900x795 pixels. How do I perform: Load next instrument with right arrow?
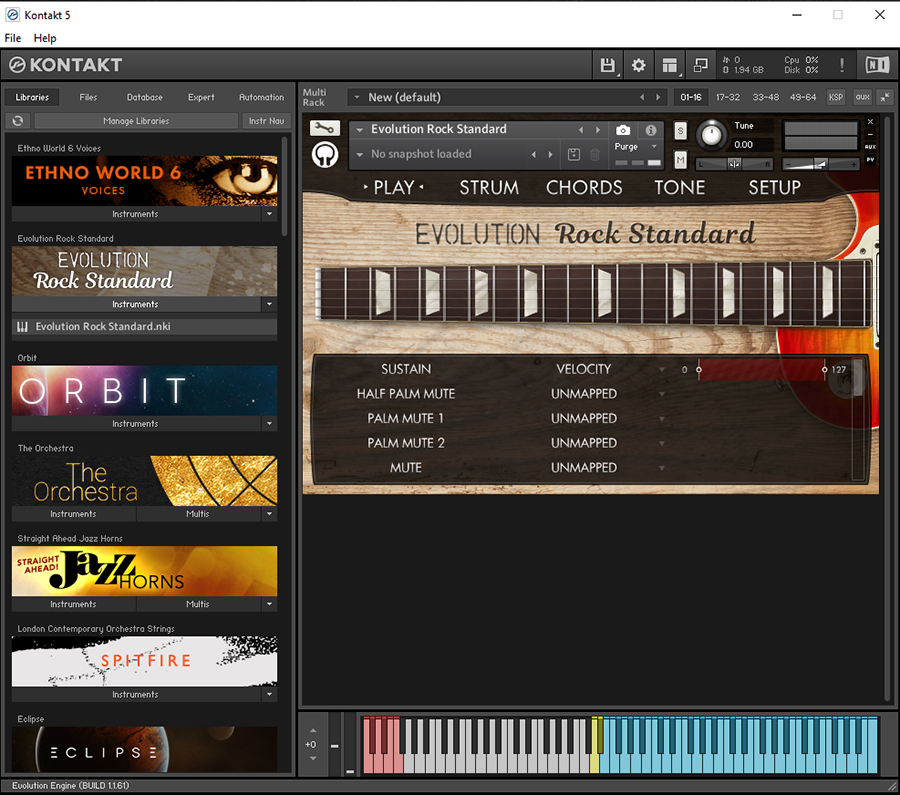click(x=598, y=130)
